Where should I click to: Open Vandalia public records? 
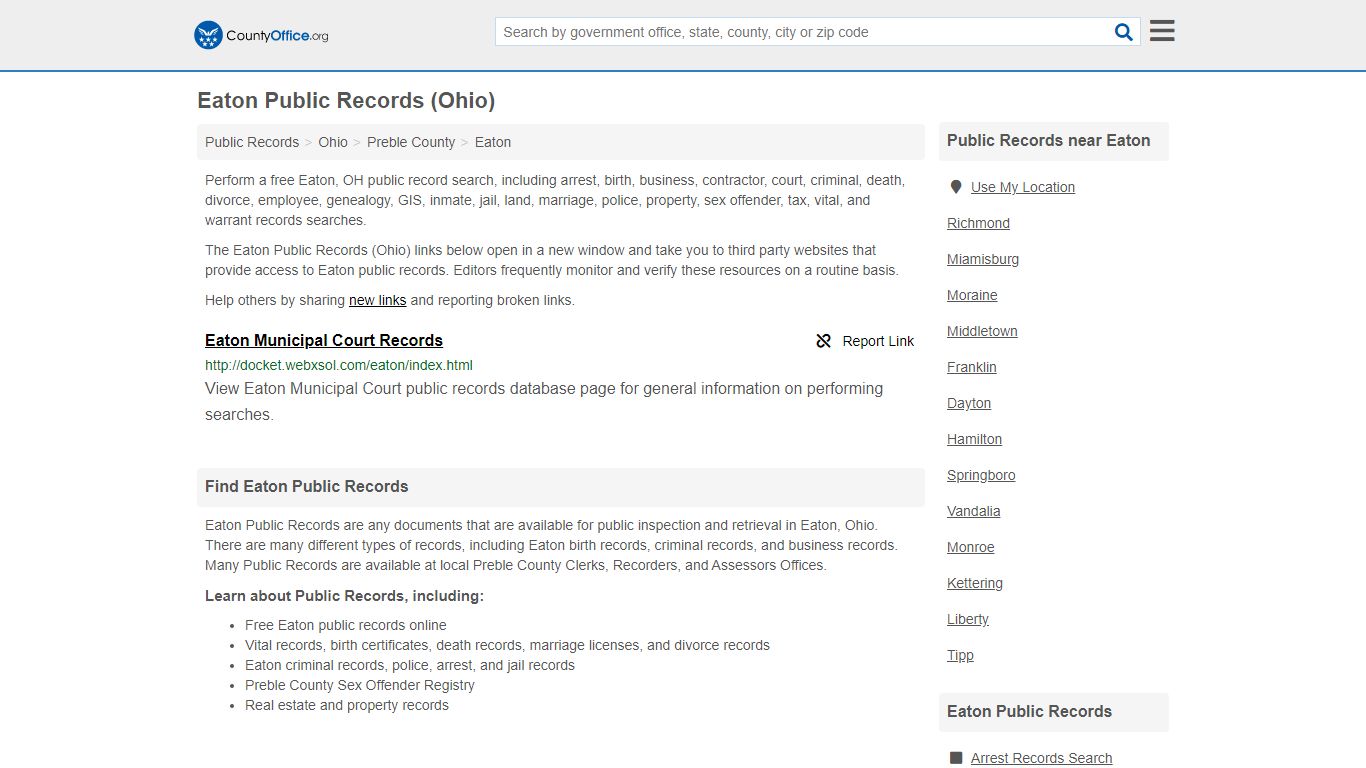[974, 511]
